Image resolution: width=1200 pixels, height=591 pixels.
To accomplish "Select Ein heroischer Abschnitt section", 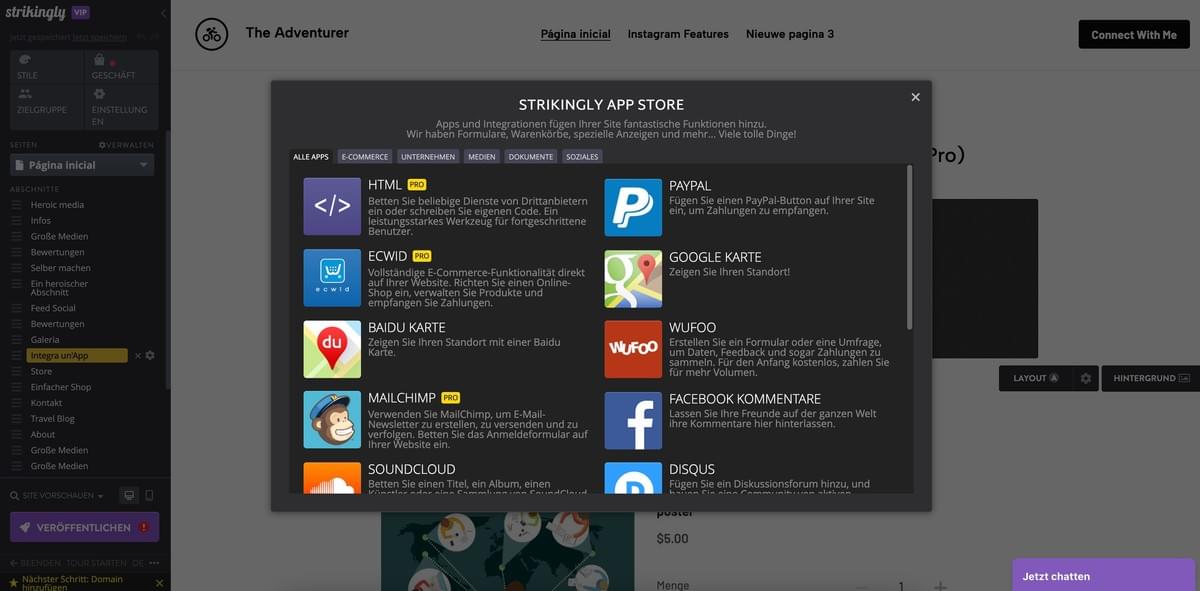I will tap(60, 288).
